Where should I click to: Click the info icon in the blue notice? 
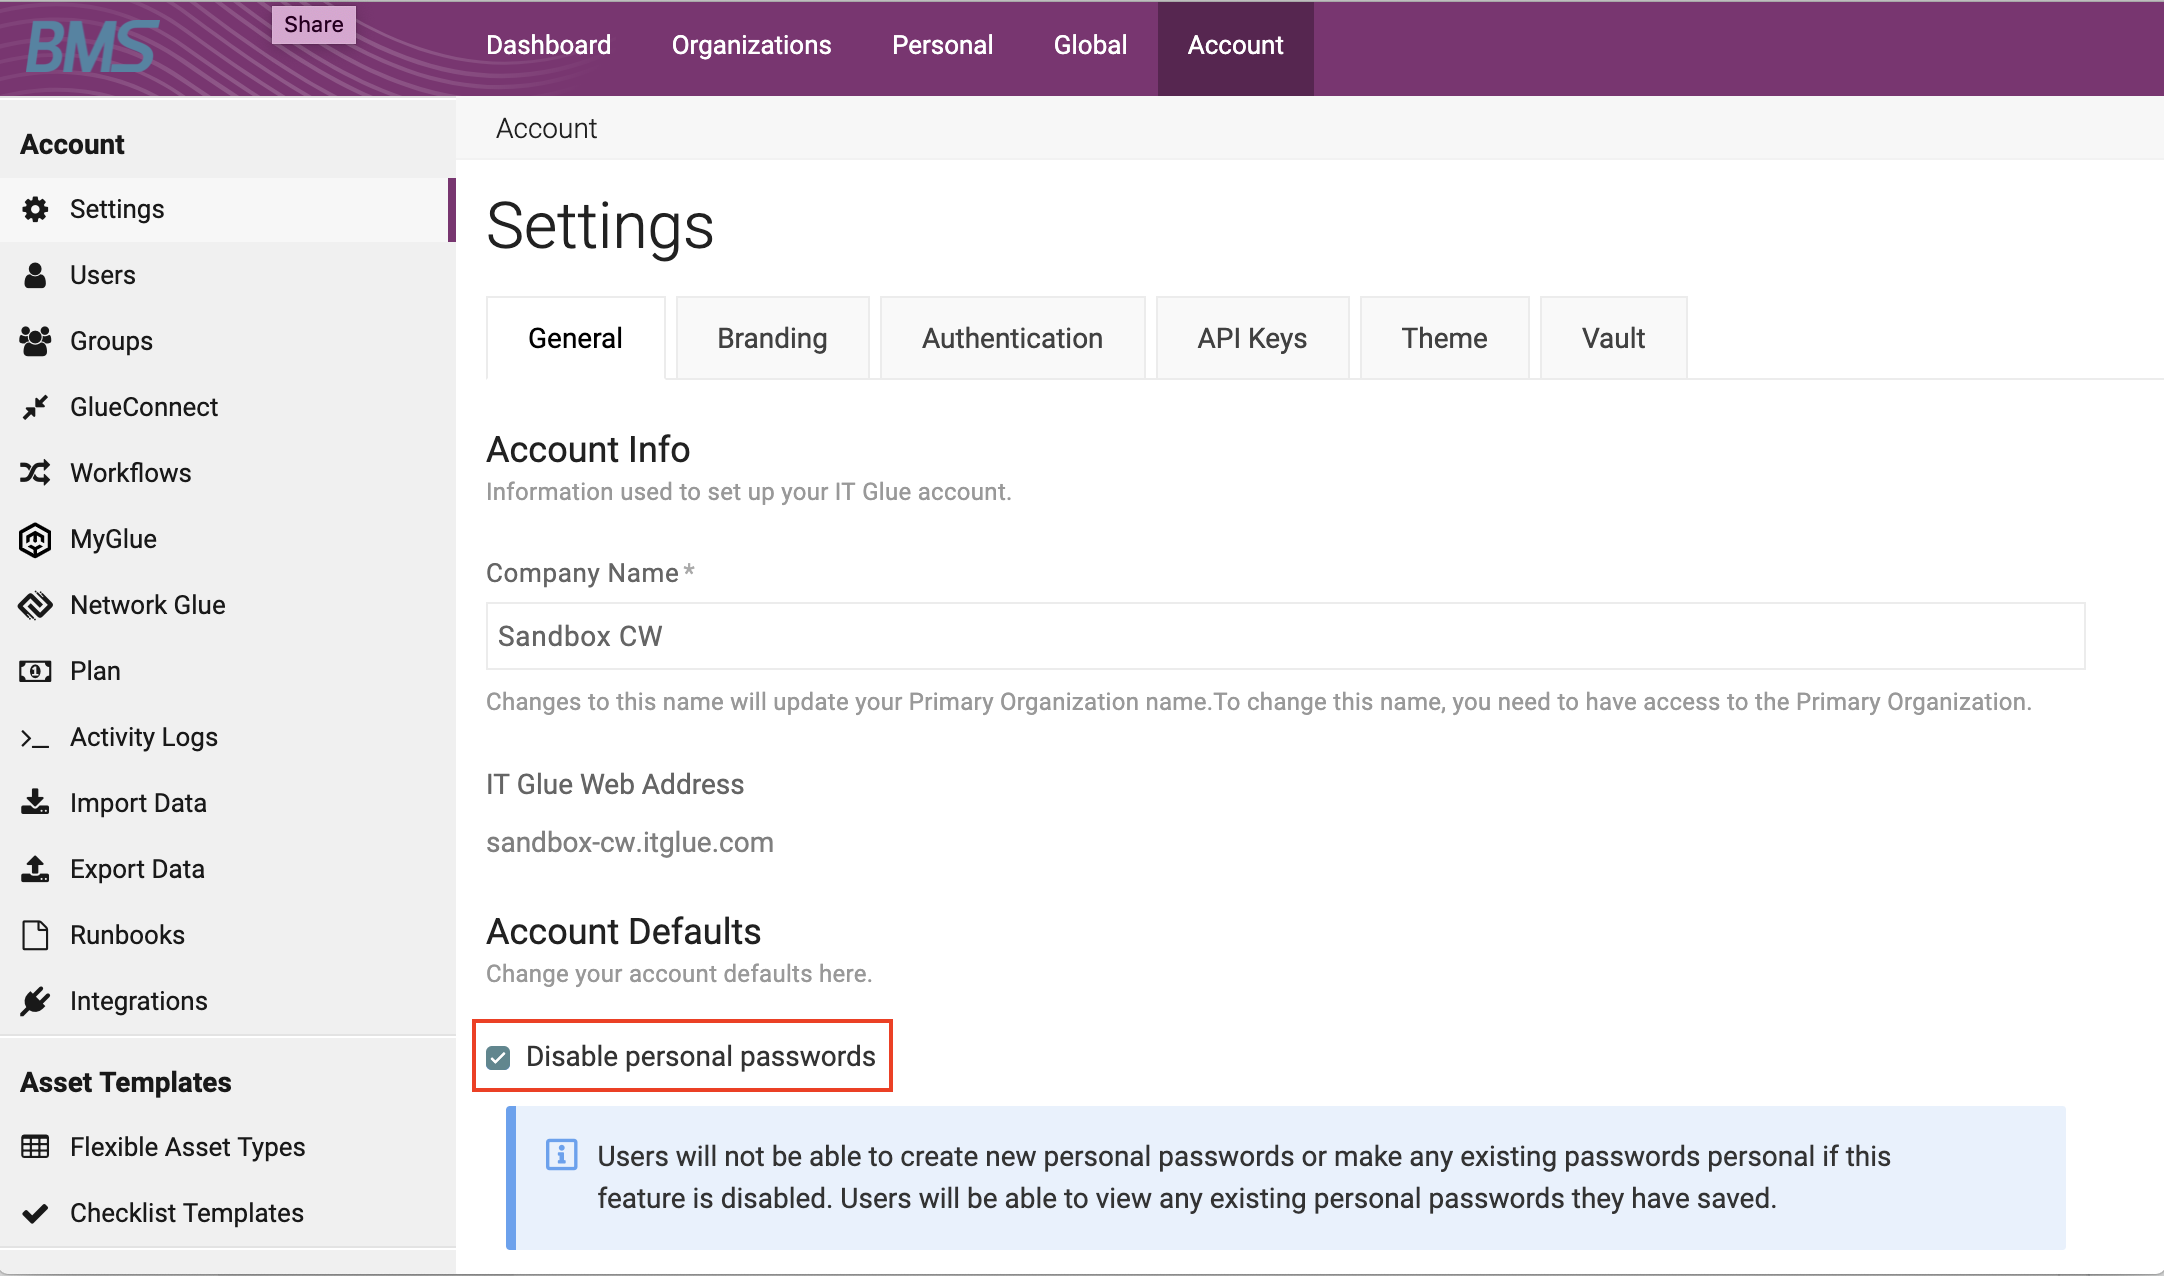[561, 1154]
